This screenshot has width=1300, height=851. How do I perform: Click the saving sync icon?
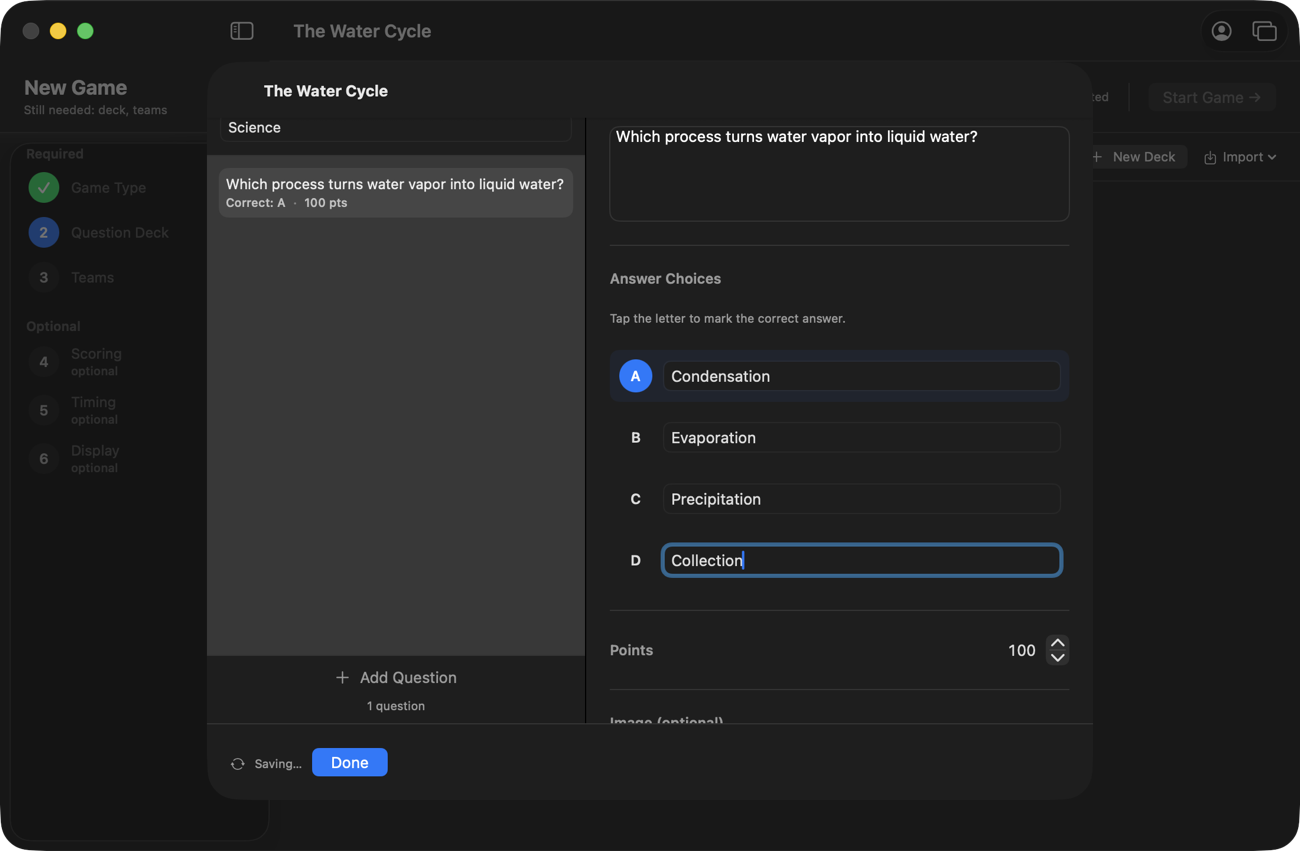[238, 764]
